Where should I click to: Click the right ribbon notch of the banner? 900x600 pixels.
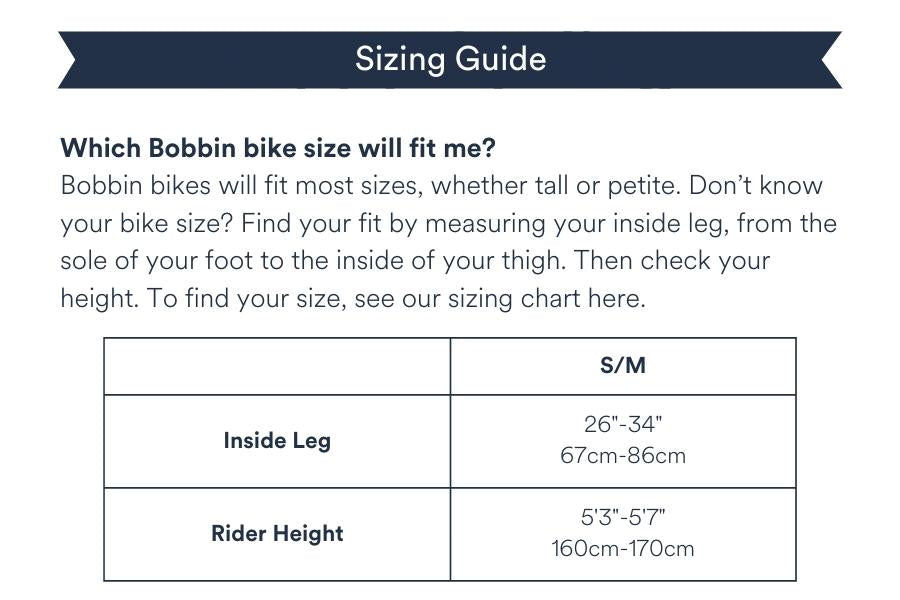click(x=832, y=60)
